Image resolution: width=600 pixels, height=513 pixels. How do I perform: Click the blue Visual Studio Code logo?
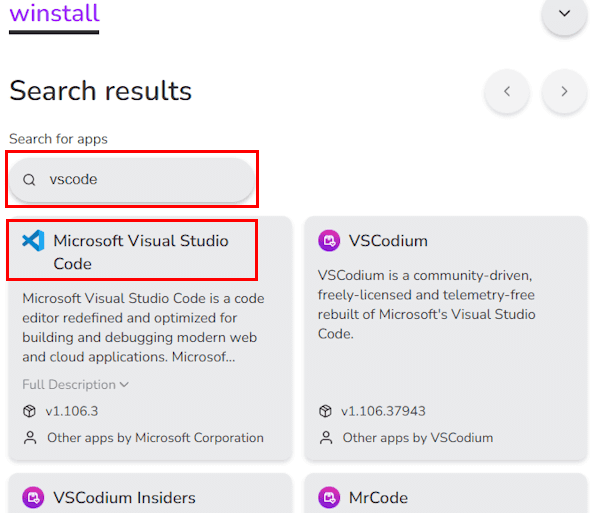(33, 241)
